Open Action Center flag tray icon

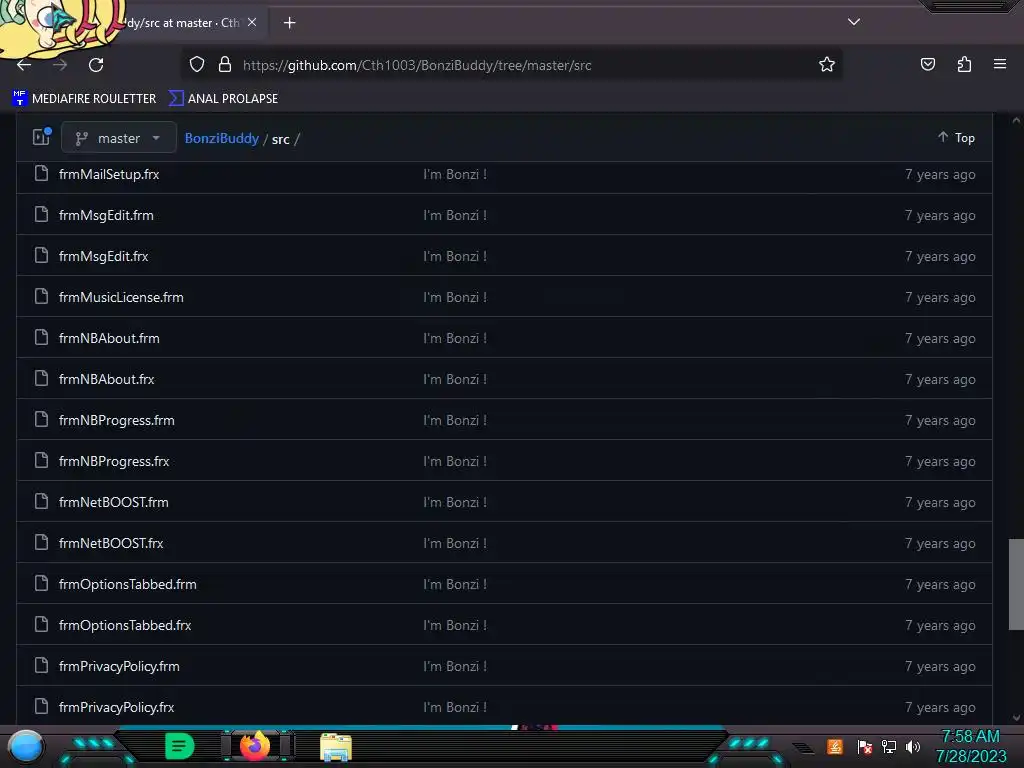point(864,746)
